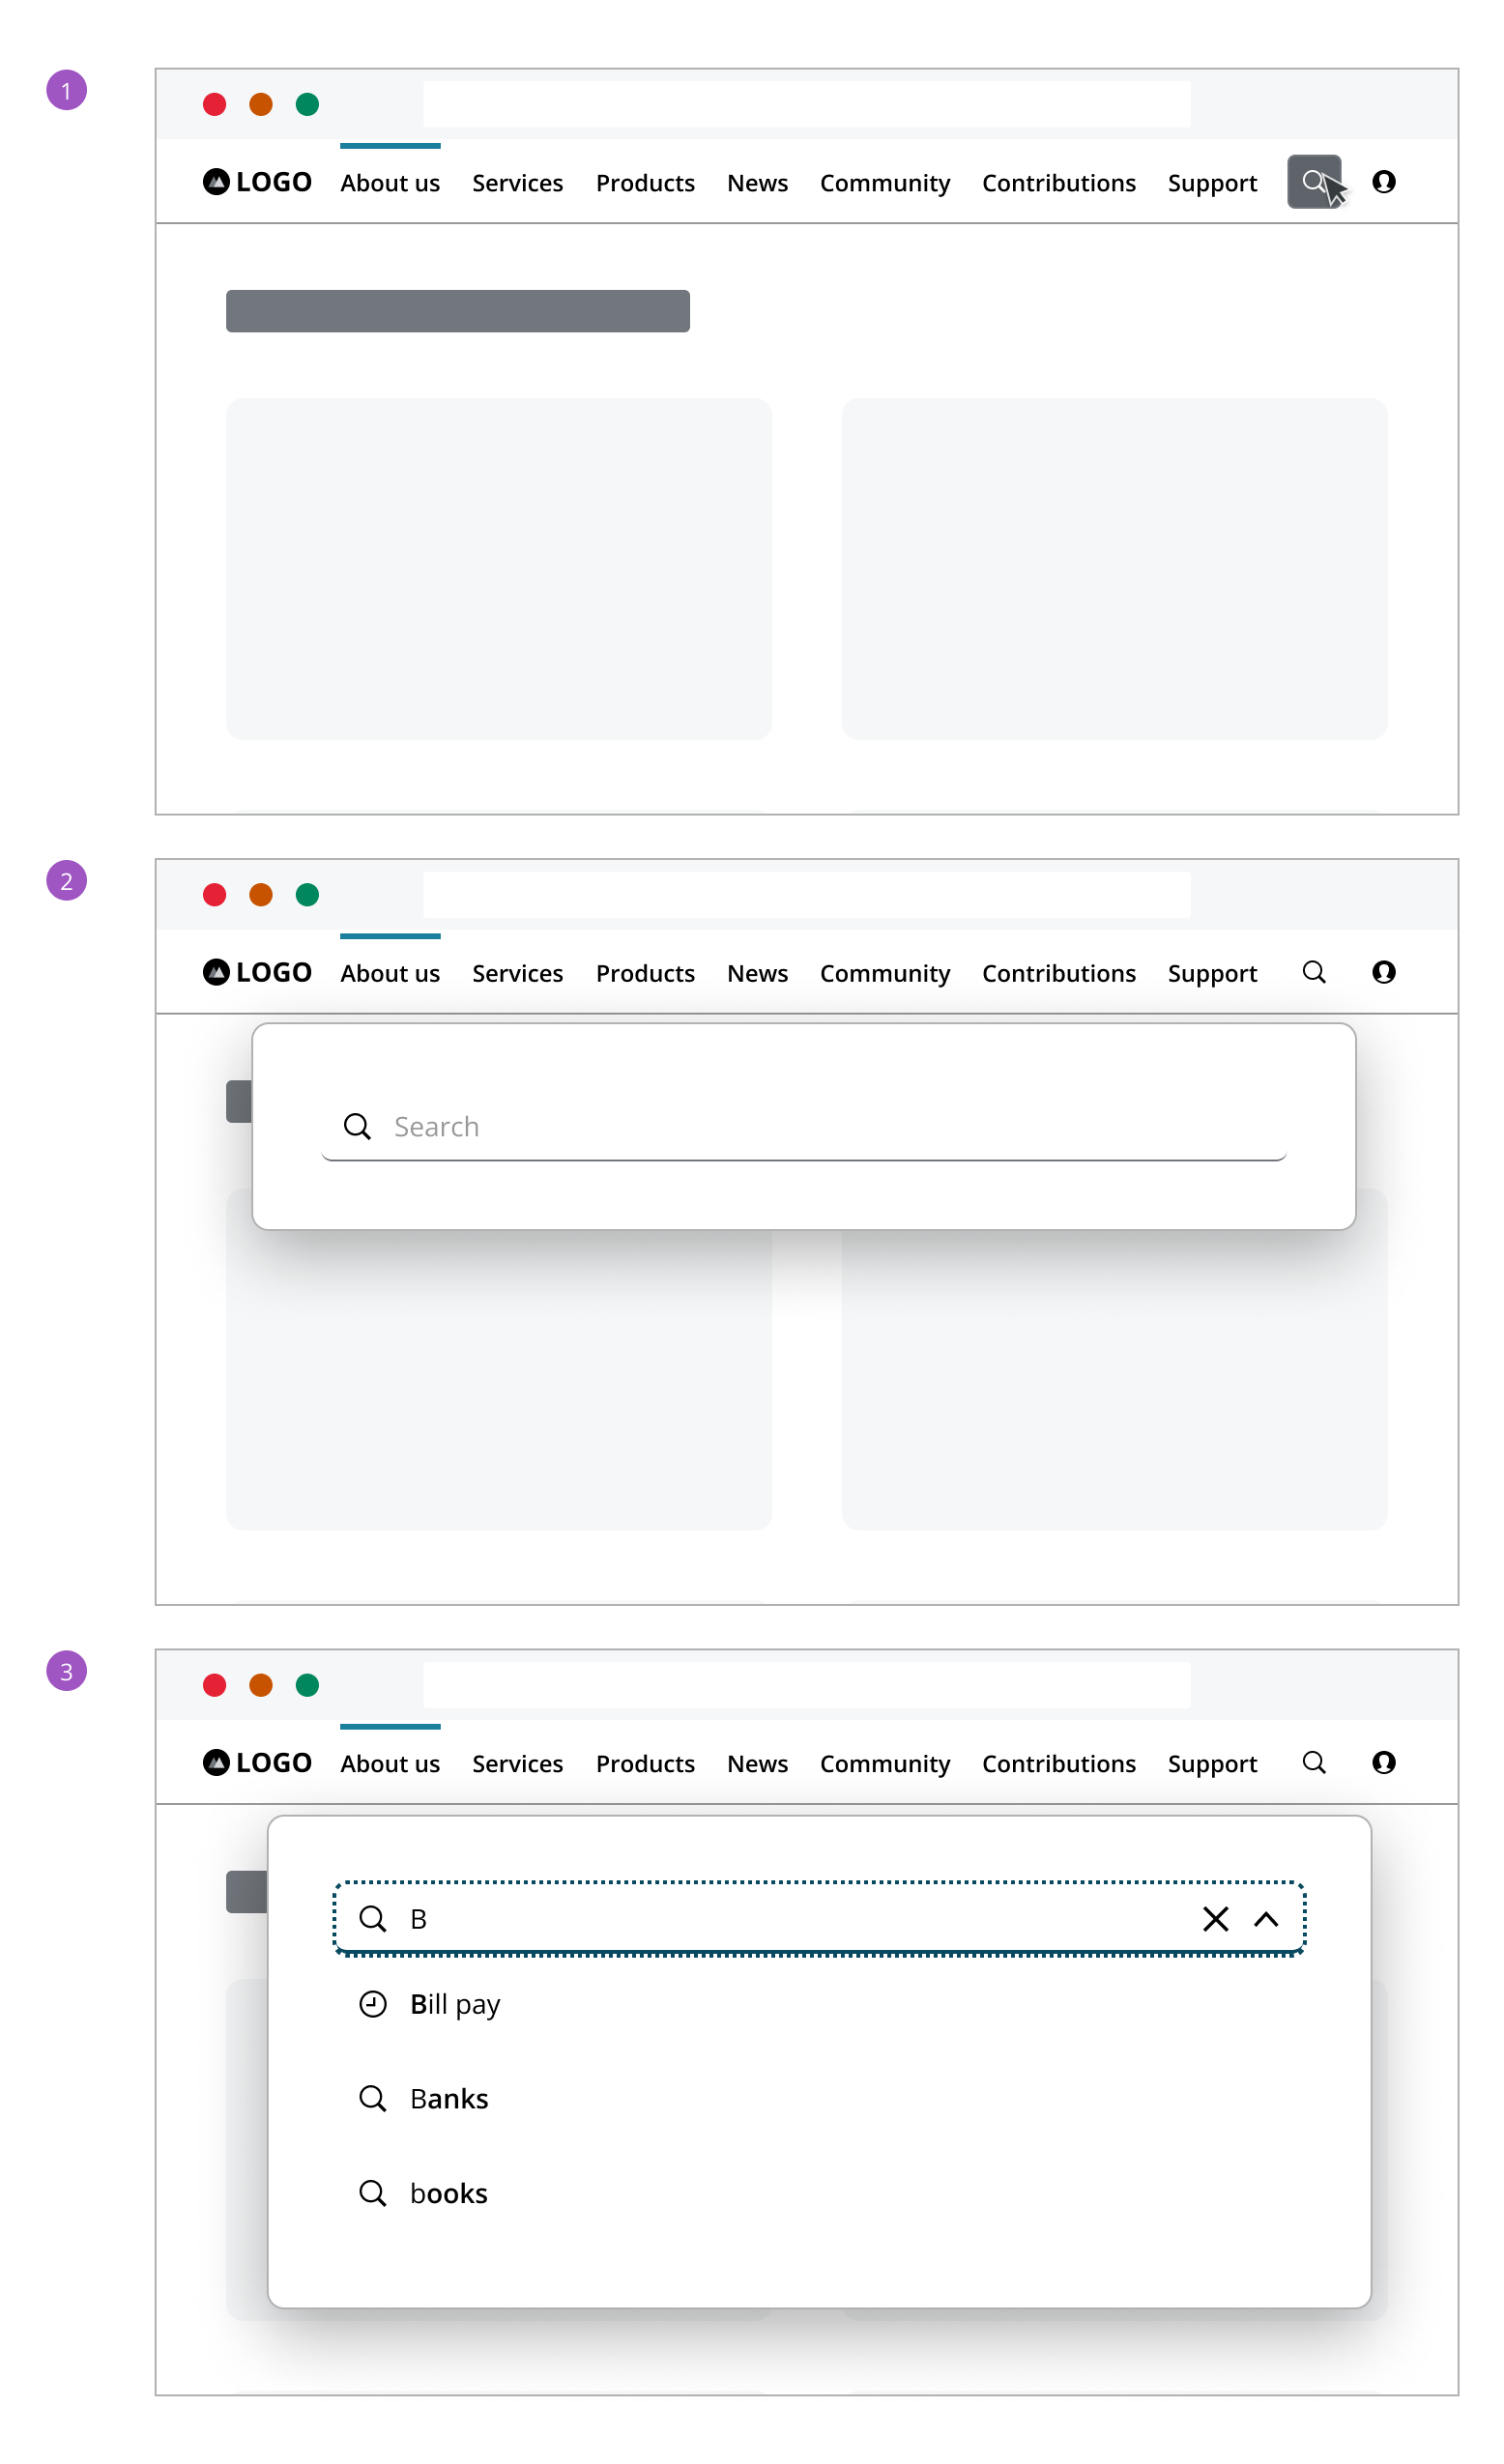This screenshot has height=2464, width=1504.
Task: Click Support in third mockup nav
Action: click(x=1212, y=1763)
